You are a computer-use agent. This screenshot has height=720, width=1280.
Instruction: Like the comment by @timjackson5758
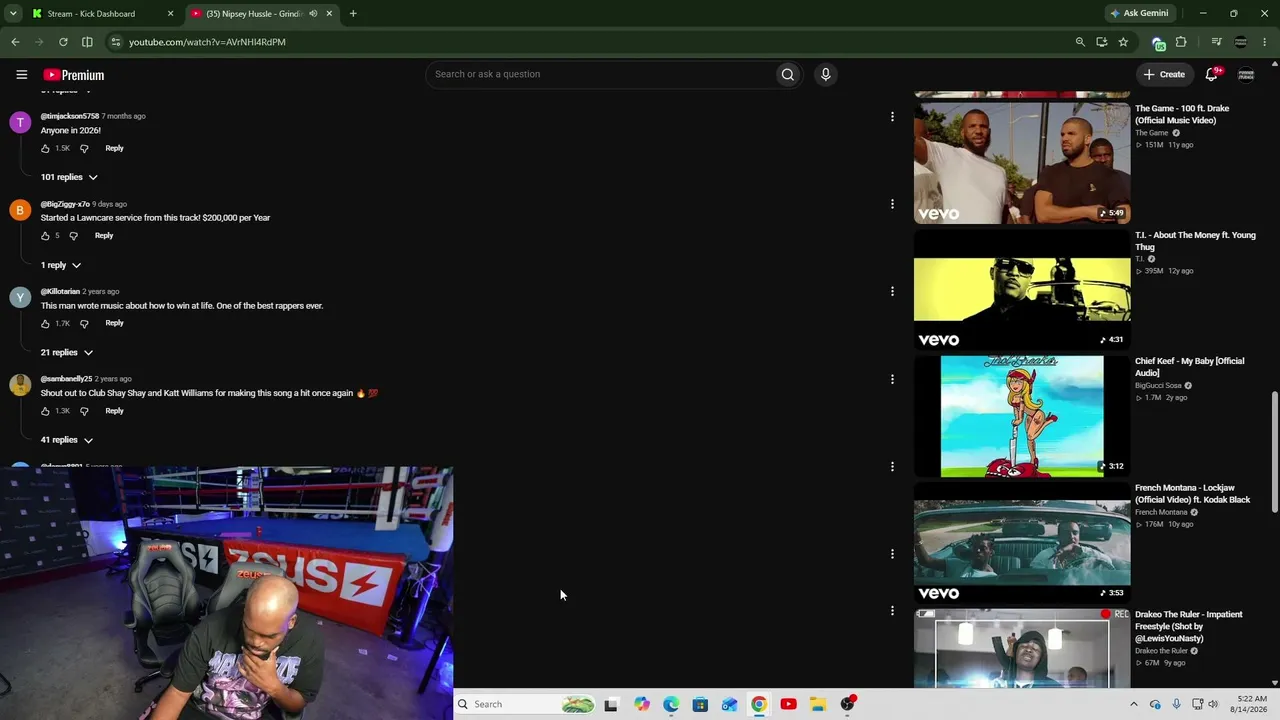pos(45,148)
